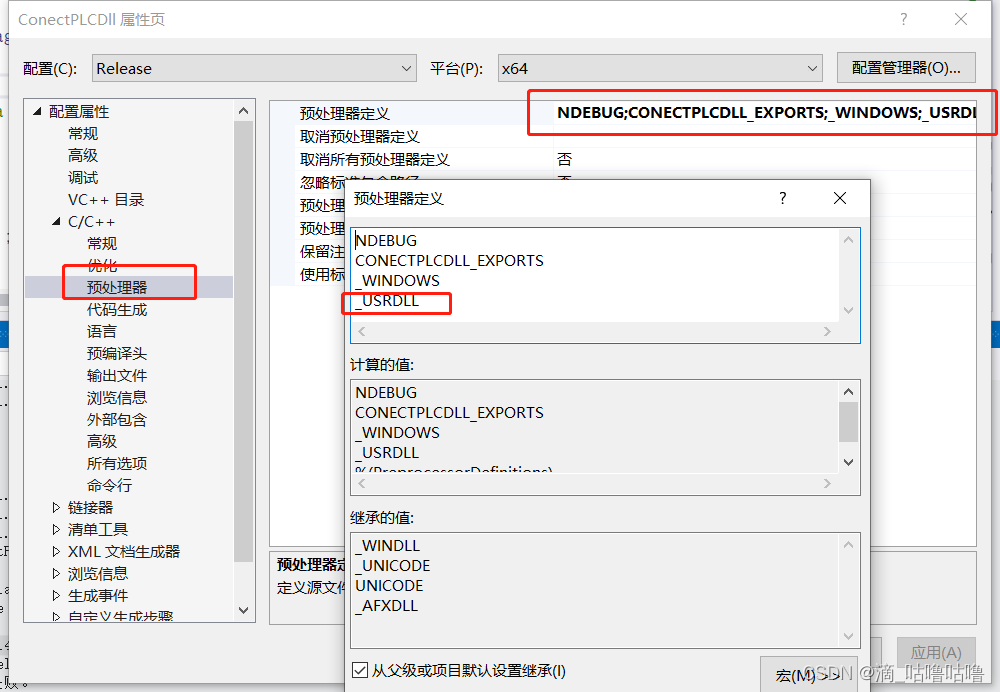This screenshot has height=692, width=1000.
Task: Select the 命令行 tree item
Action: pyautogui.click(x=110, y=485)
